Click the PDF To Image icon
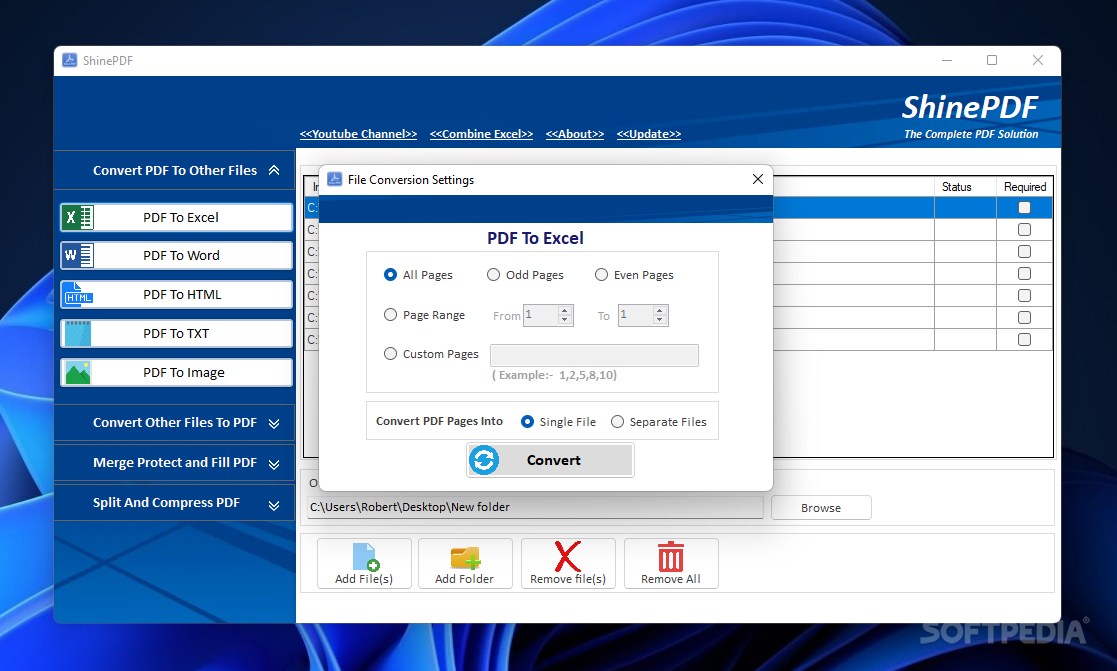This screenshot has width=1117, height=671. click(x=78, y=373)
